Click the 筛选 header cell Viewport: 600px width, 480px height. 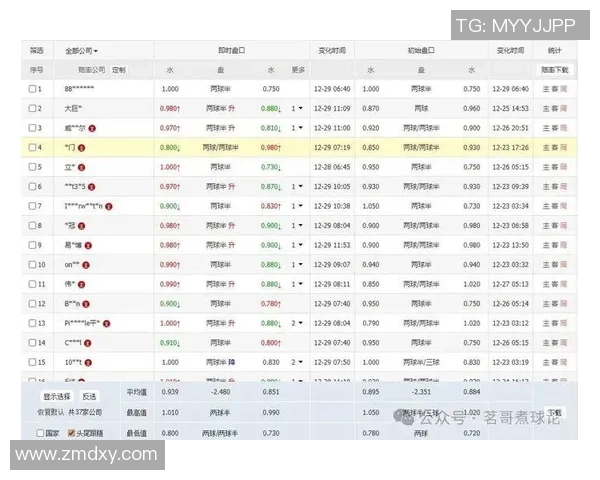click(37, 51)
